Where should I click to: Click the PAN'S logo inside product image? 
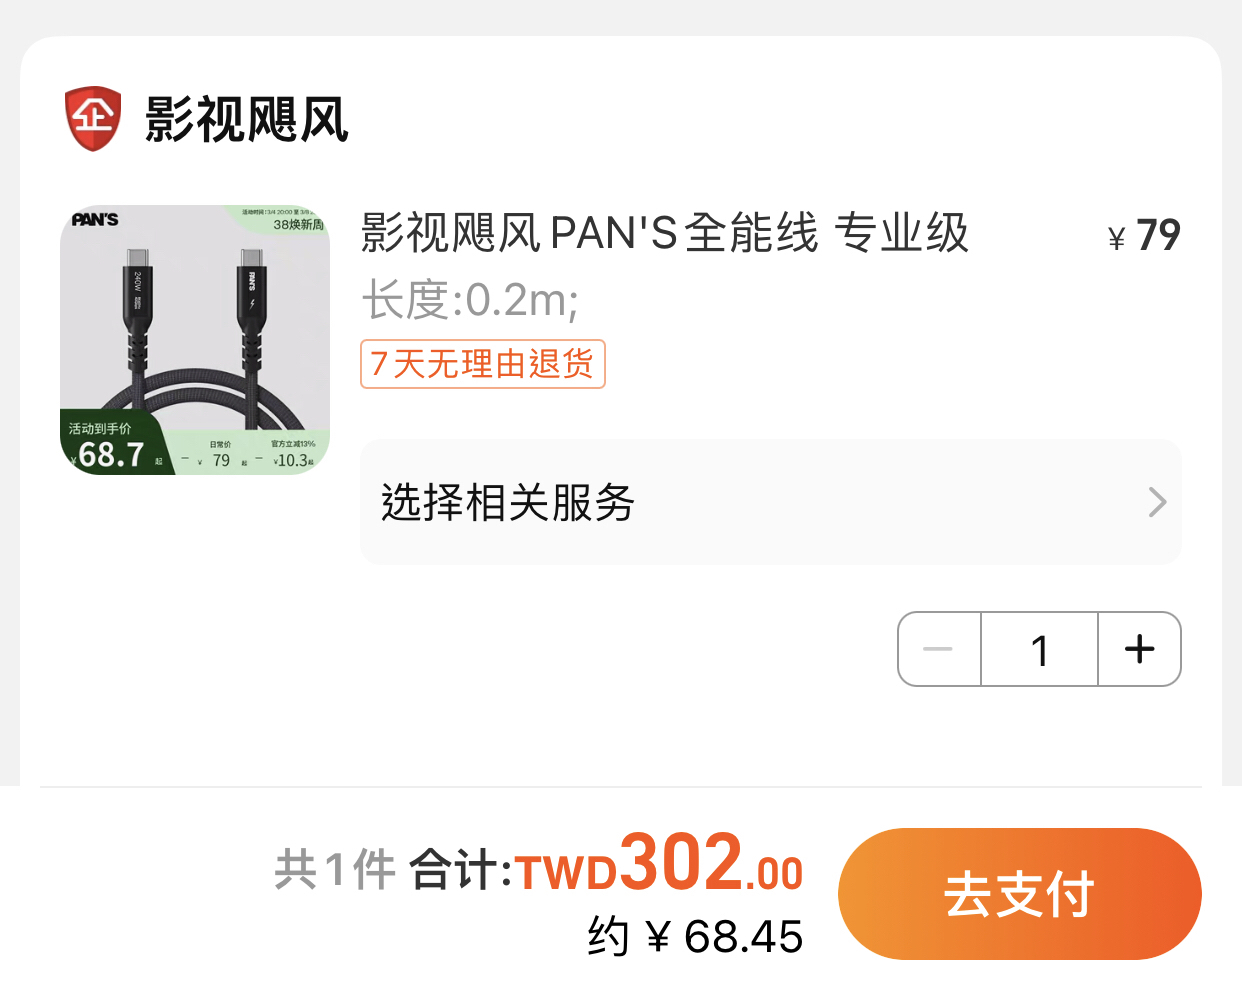click(x=95, y=220)
